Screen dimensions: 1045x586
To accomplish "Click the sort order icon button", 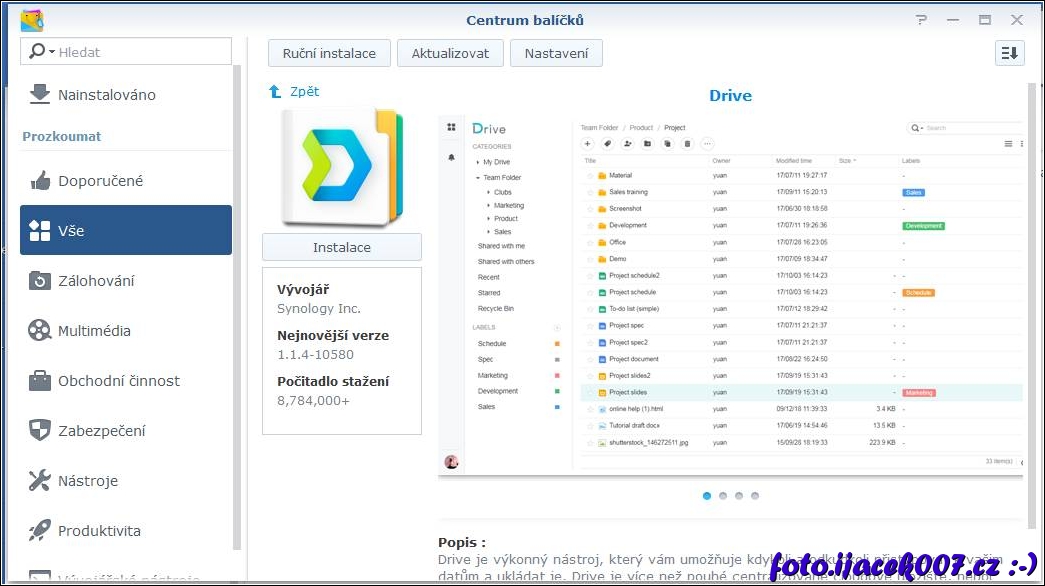I will [x=1009, y=53].
